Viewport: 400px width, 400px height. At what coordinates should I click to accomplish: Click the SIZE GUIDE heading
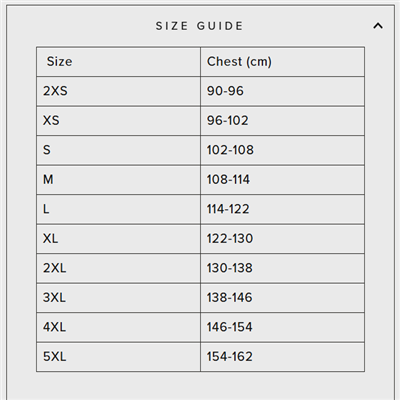click(x=199, y=26)
